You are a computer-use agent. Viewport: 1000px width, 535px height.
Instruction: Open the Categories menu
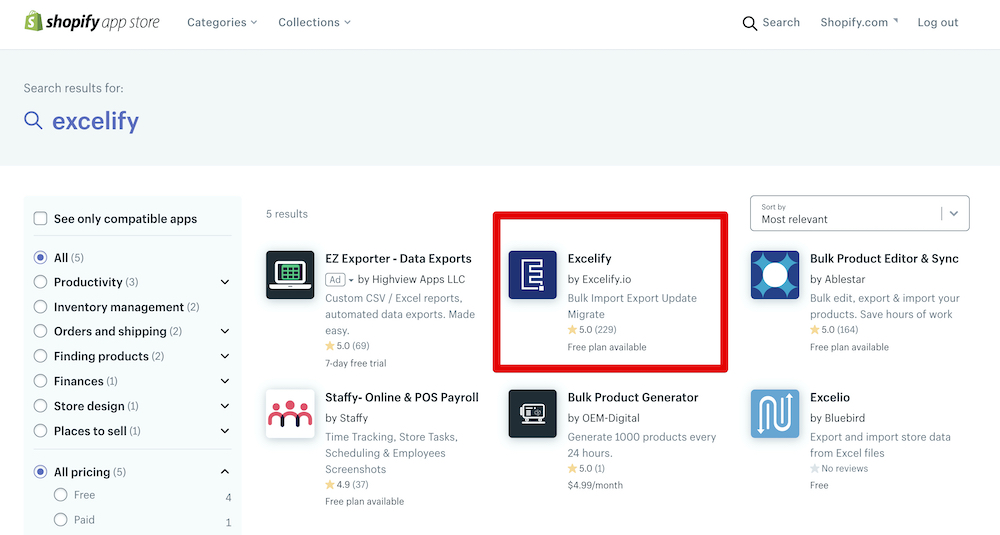222,22
